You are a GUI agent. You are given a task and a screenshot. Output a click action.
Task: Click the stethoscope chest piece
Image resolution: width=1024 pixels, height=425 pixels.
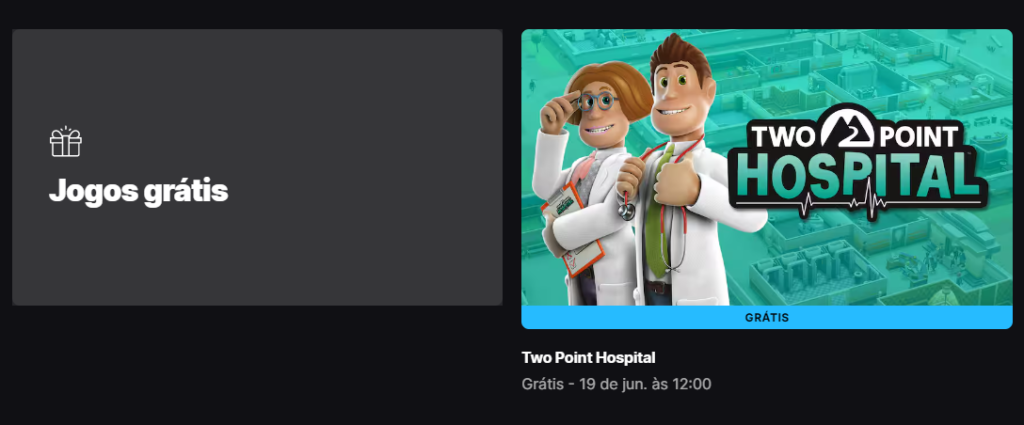point(626,210)
